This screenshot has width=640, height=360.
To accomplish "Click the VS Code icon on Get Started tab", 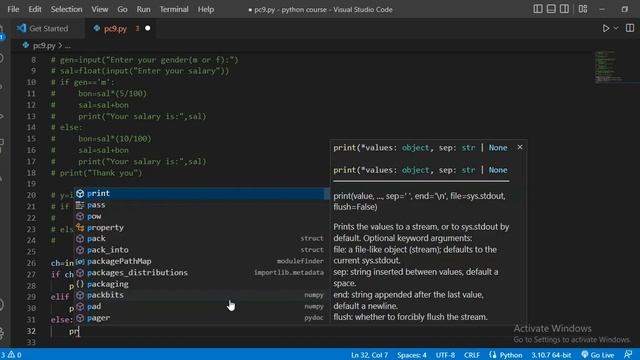I will coord(22,28).
